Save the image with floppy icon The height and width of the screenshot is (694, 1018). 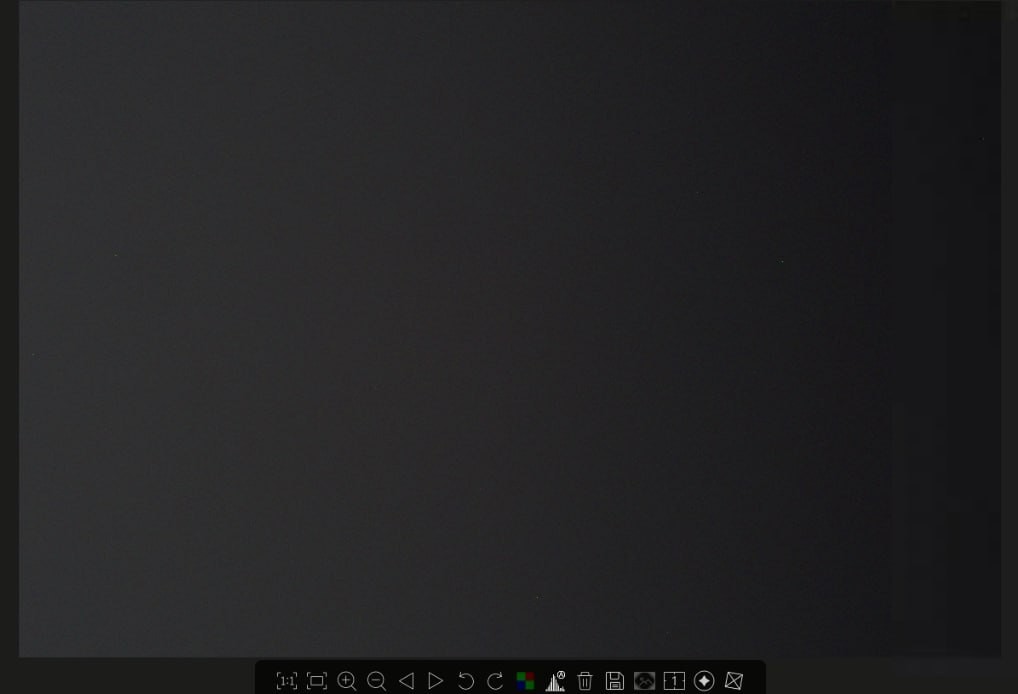coord(615,680)
